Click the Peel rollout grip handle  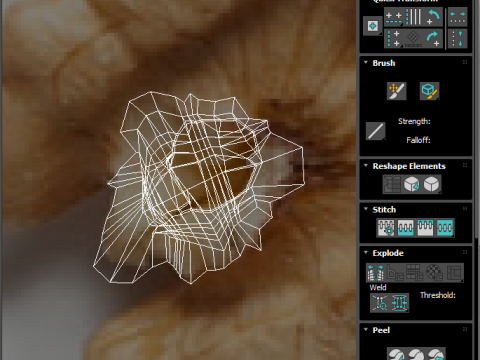point(465,329)
